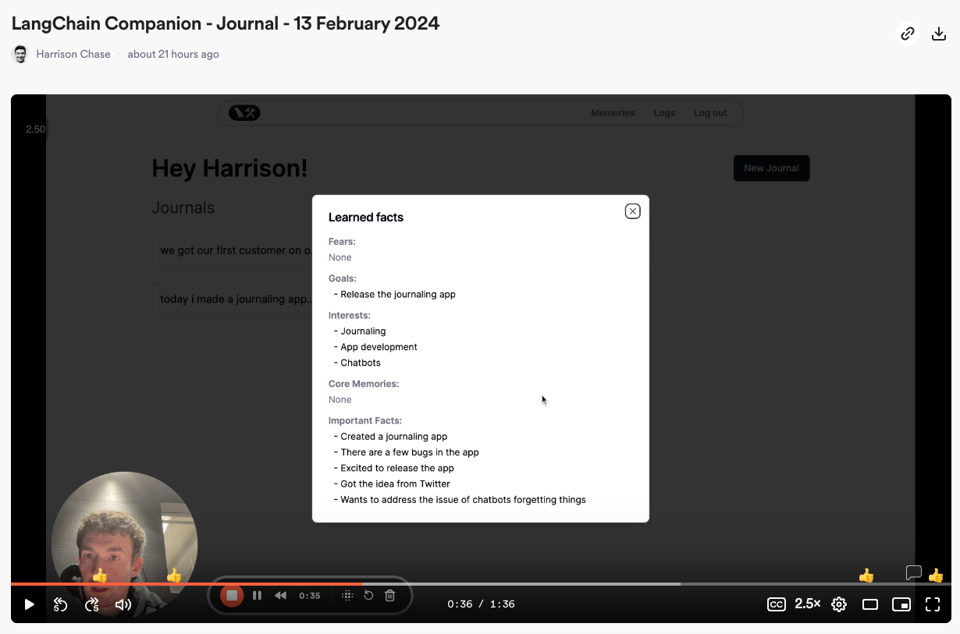
Task: Click the comment bubble on the timeline
Action: tap(913, 573)
